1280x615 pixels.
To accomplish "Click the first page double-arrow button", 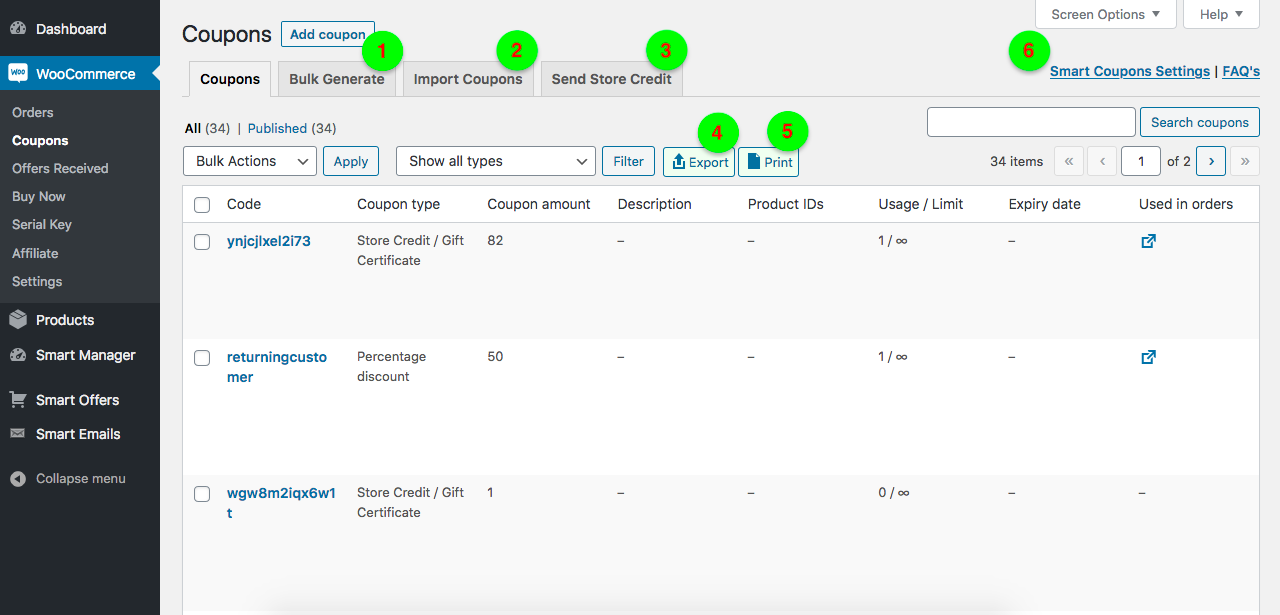I will [x=1069, y=161].
